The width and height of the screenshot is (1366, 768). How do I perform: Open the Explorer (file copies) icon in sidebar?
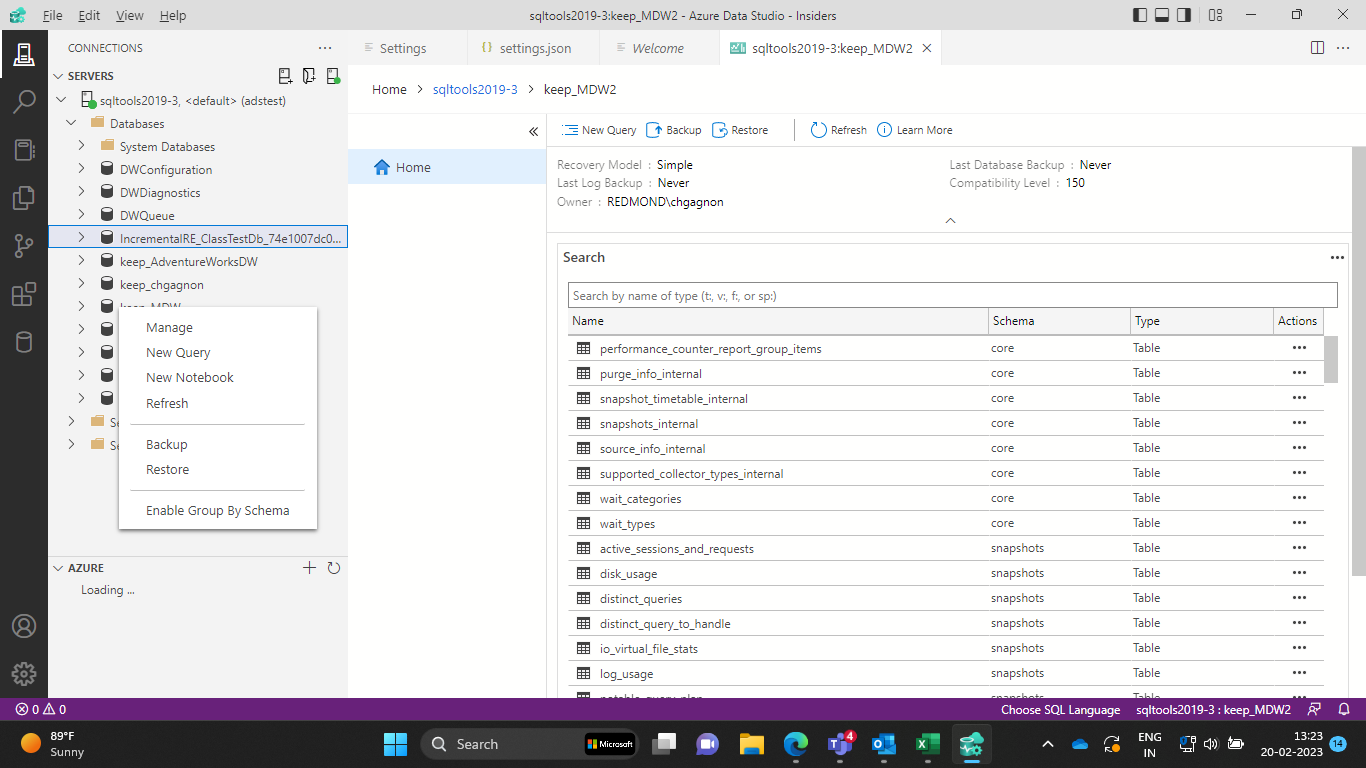point(24,198)
